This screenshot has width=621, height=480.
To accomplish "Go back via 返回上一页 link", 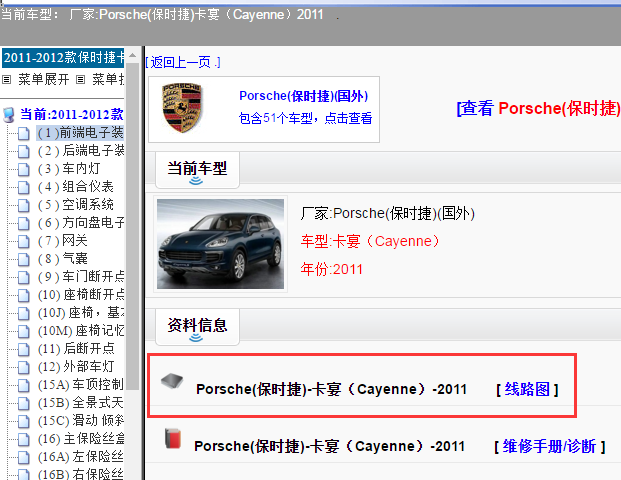I will click(183, 62).
